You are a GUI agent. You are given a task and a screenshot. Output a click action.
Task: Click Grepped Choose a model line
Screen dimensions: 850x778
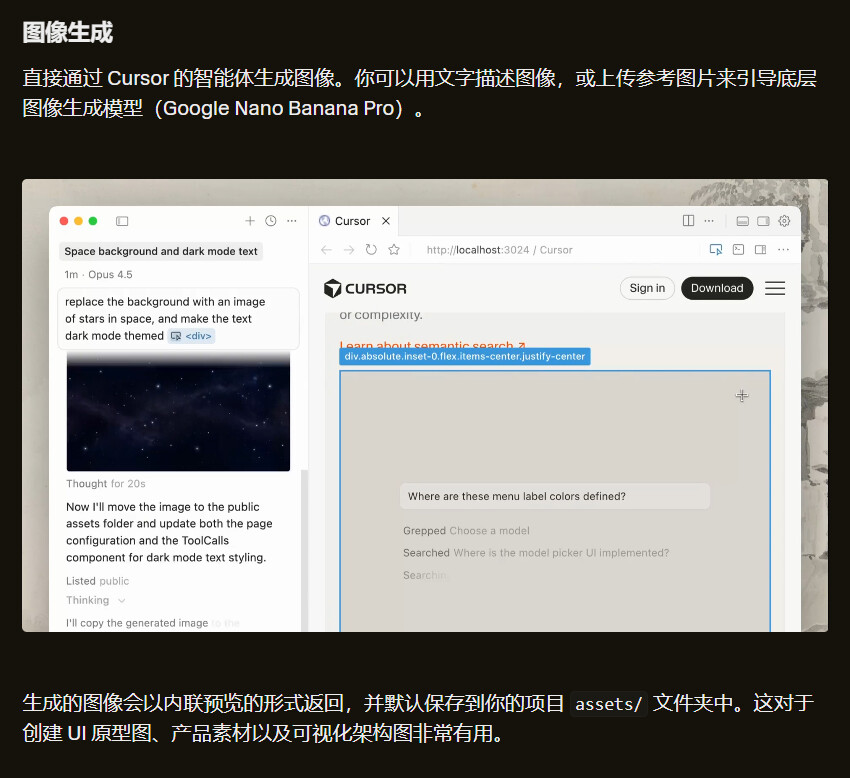coord(466,531)
